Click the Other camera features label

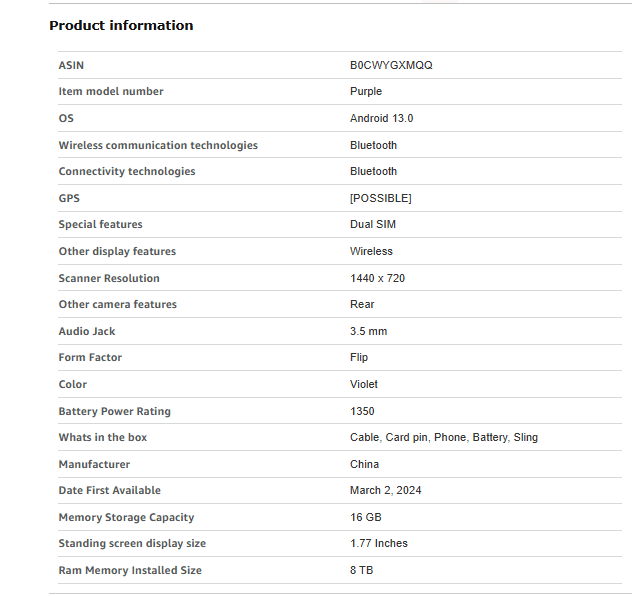coord(118,305)
